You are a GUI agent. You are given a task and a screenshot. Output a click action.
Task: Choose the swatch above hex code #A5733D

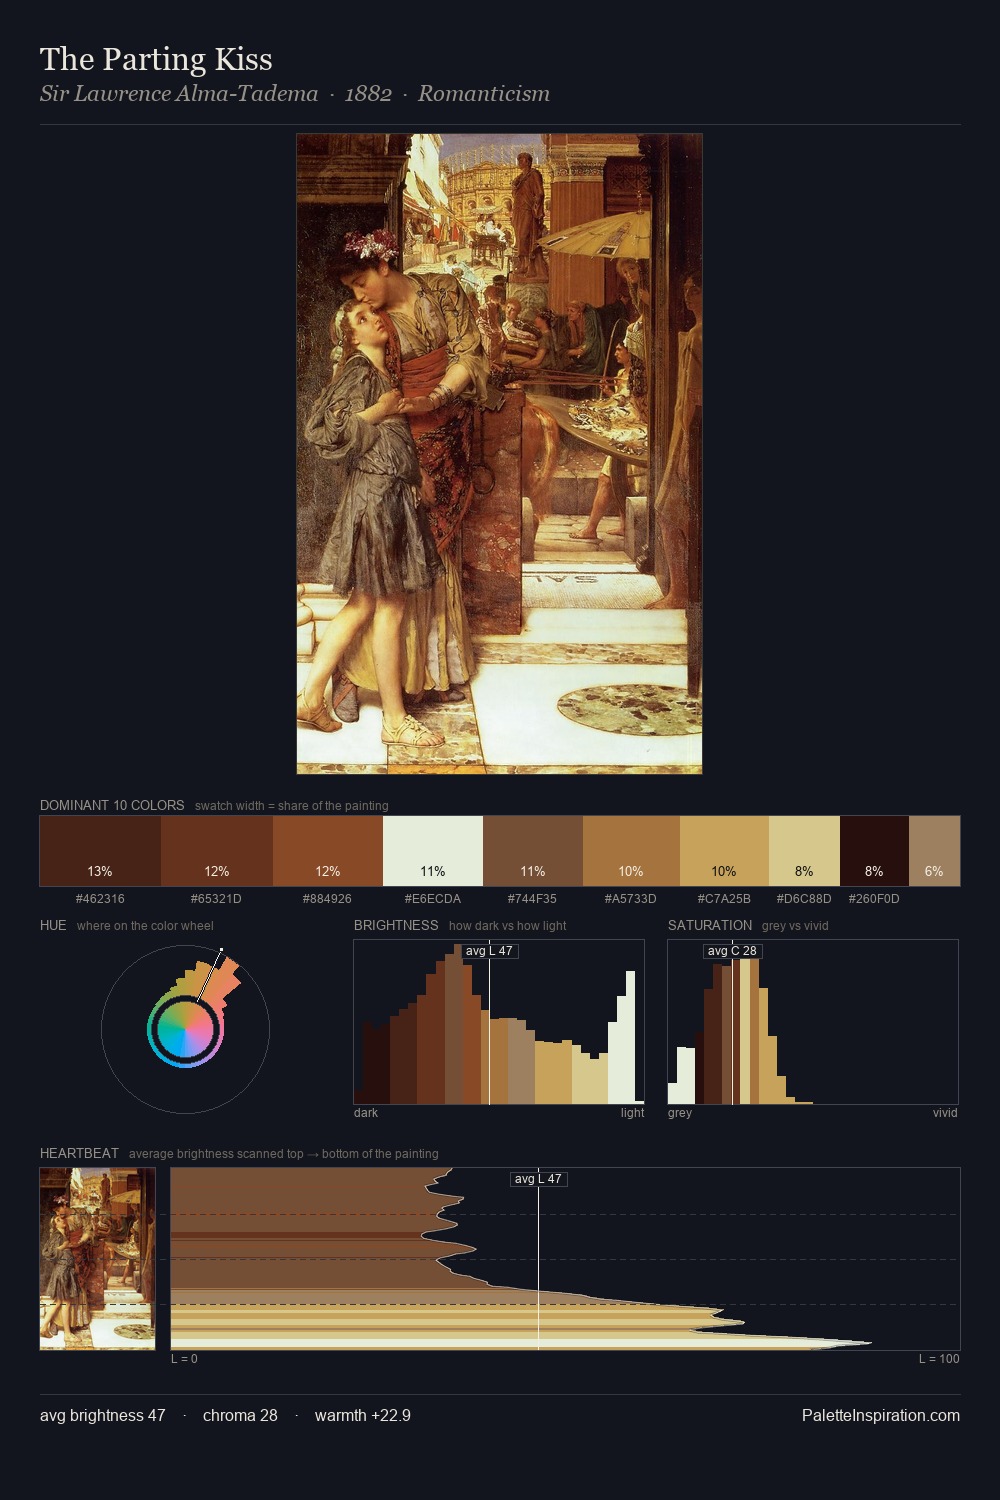tap(631, 851)
